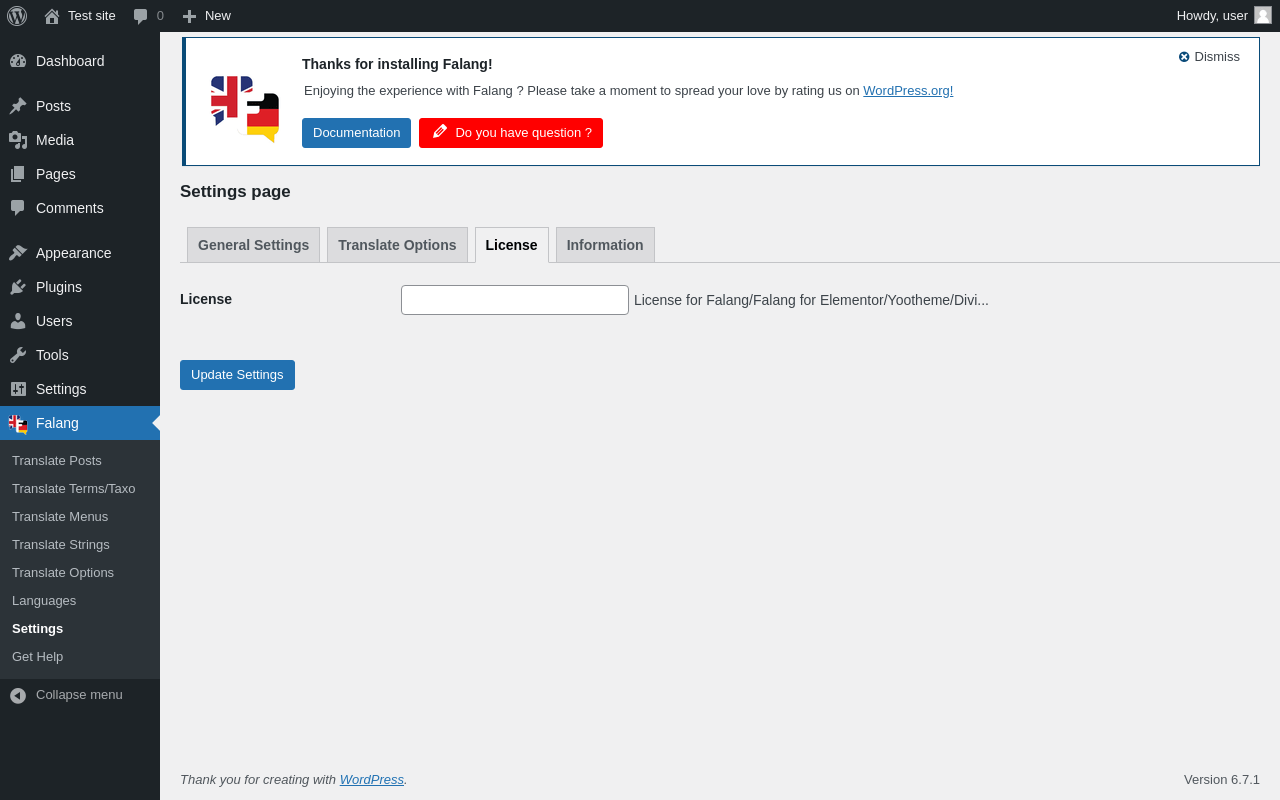Screen dimensions: 1280x800
Task: Open the main Settings sidebar label
Action: click(x=61, y=389)
